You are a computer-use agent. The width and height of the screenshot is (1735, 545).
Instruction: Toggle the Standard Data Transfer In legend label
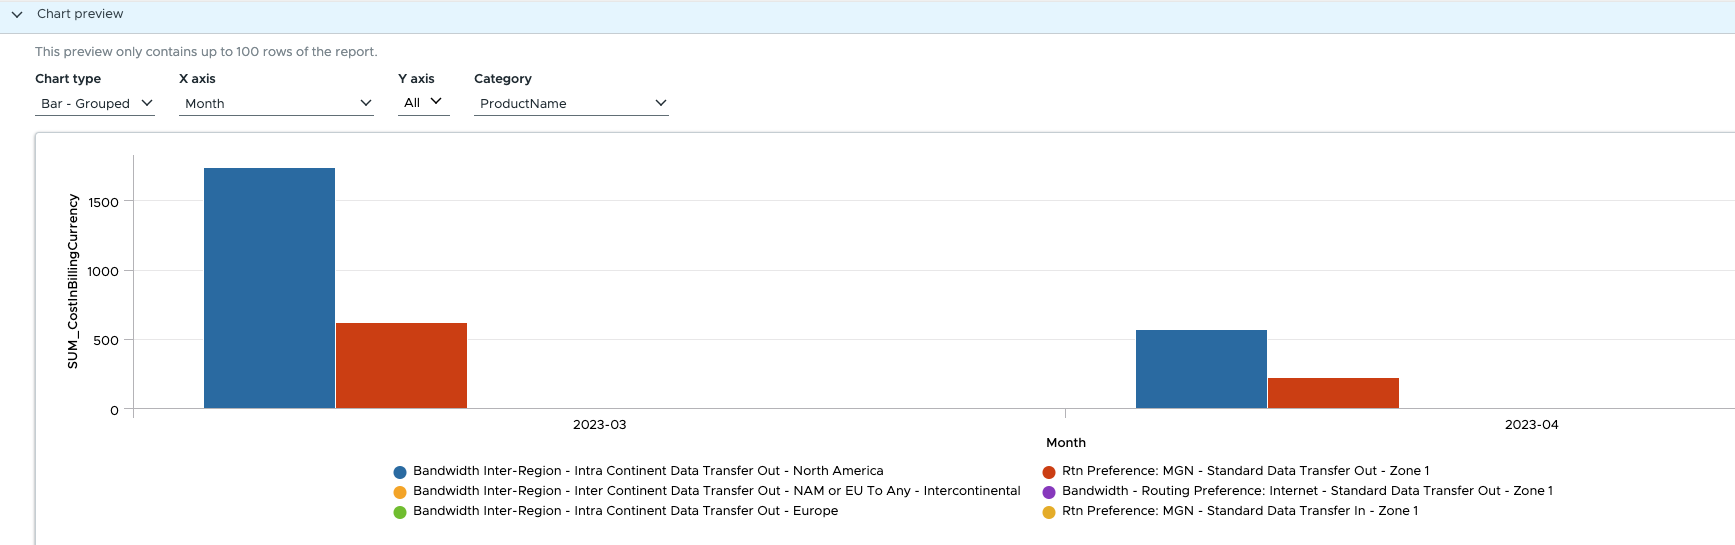point(1239,511)
